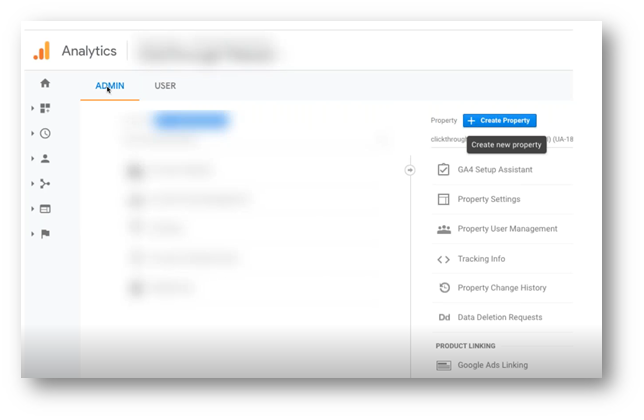Expand the Behavior section arrow in sidebar
This screenshot has width=644, height=420.
click(33, 209)
